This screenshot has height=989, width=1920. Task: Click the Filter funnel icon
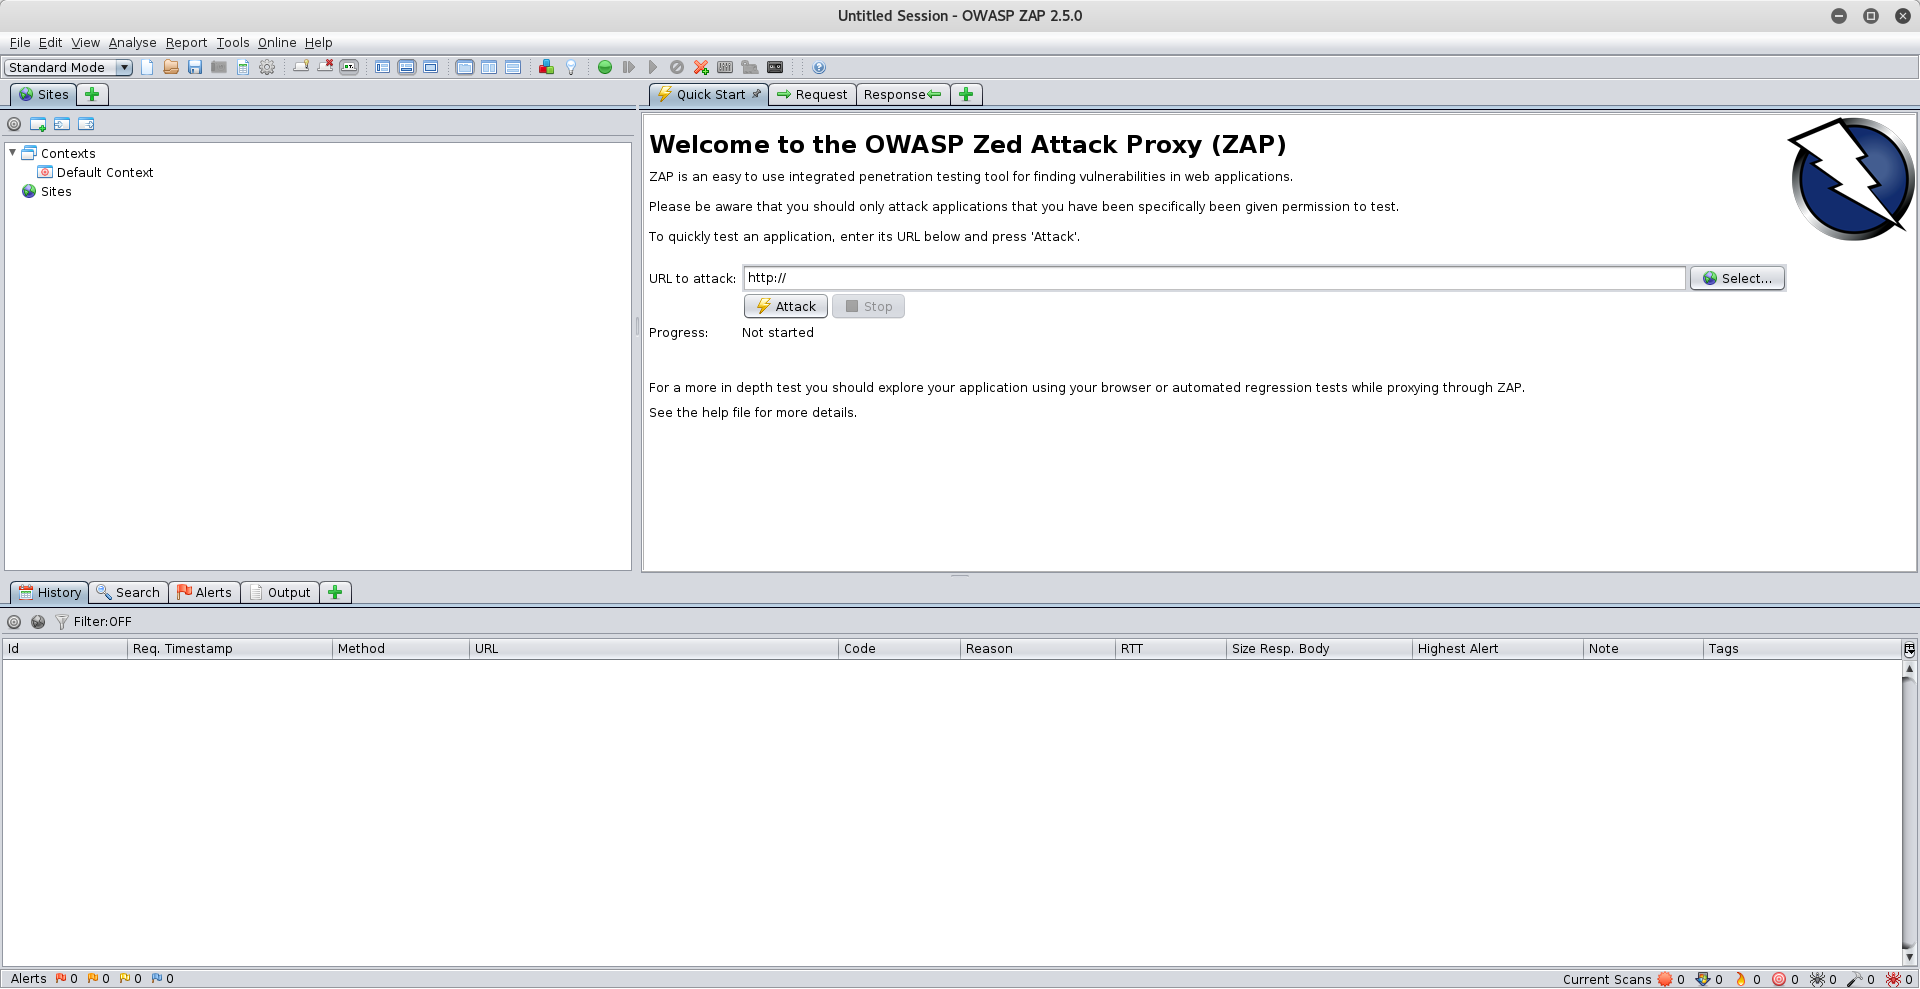(62, 621)
